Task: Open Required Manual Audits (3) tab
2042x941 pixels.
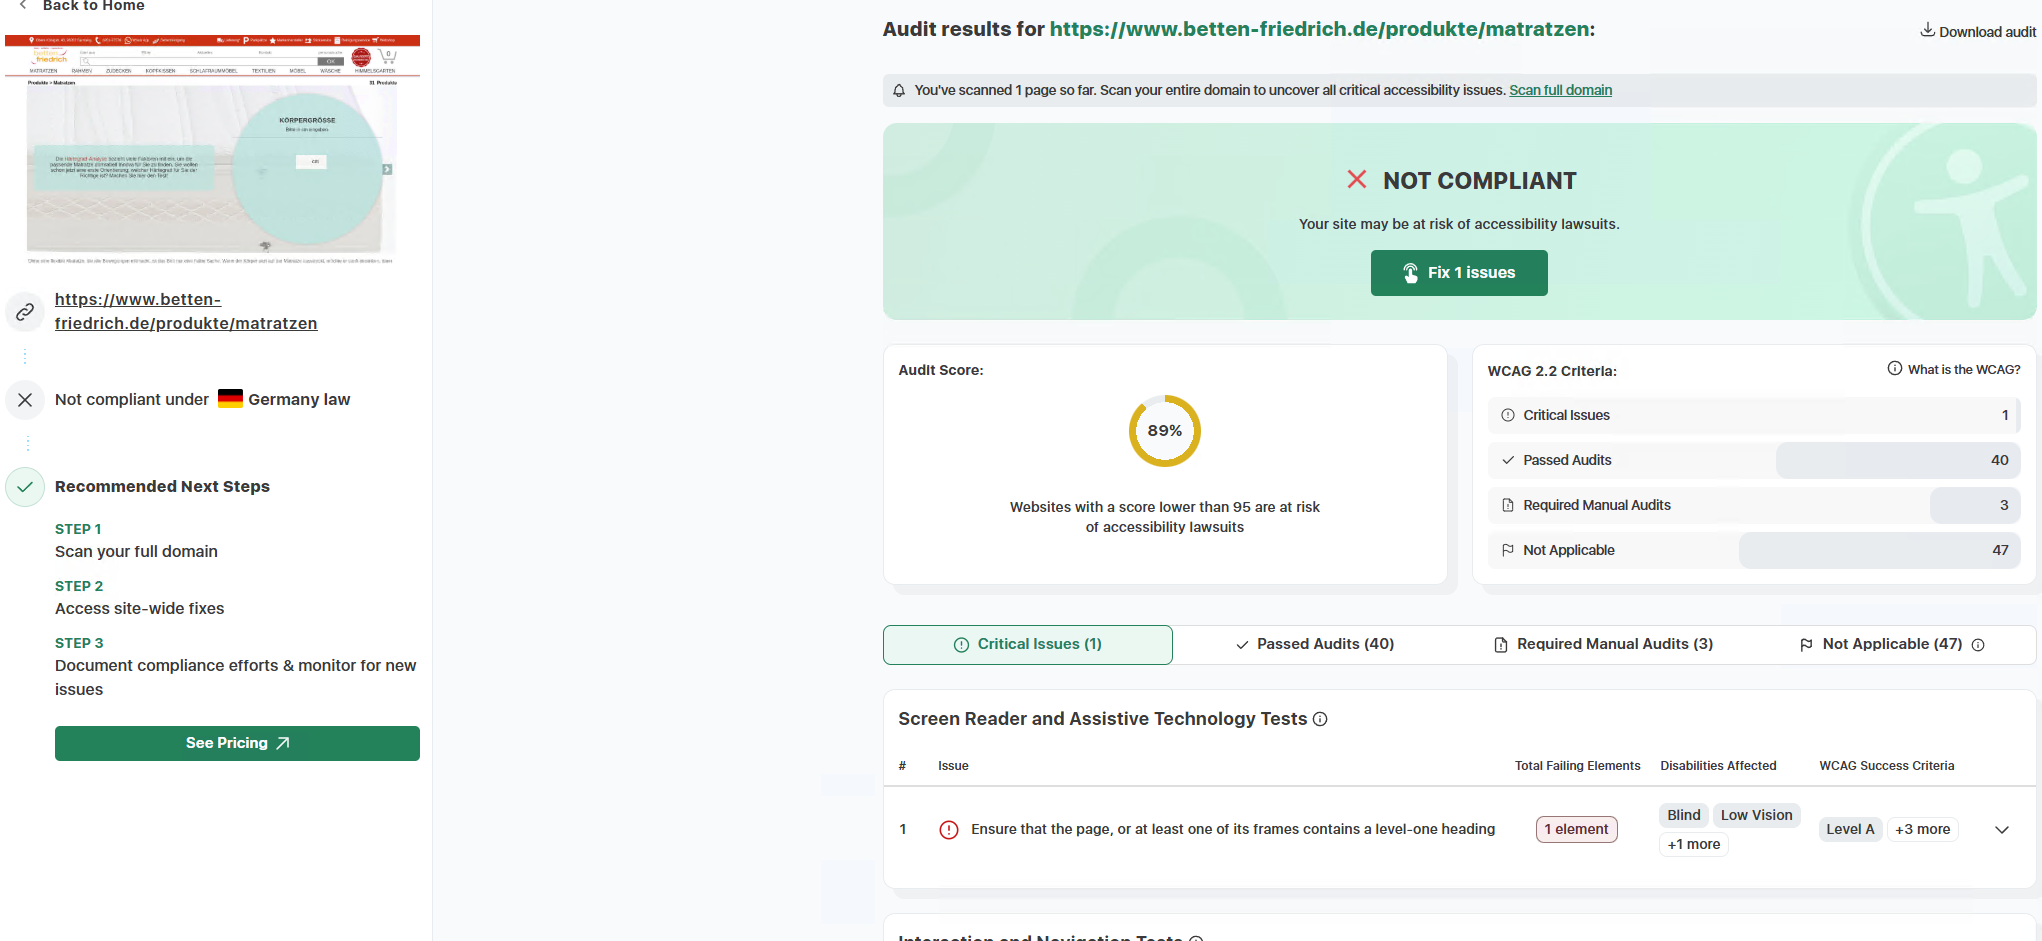Action: [x=1603, y=644]
